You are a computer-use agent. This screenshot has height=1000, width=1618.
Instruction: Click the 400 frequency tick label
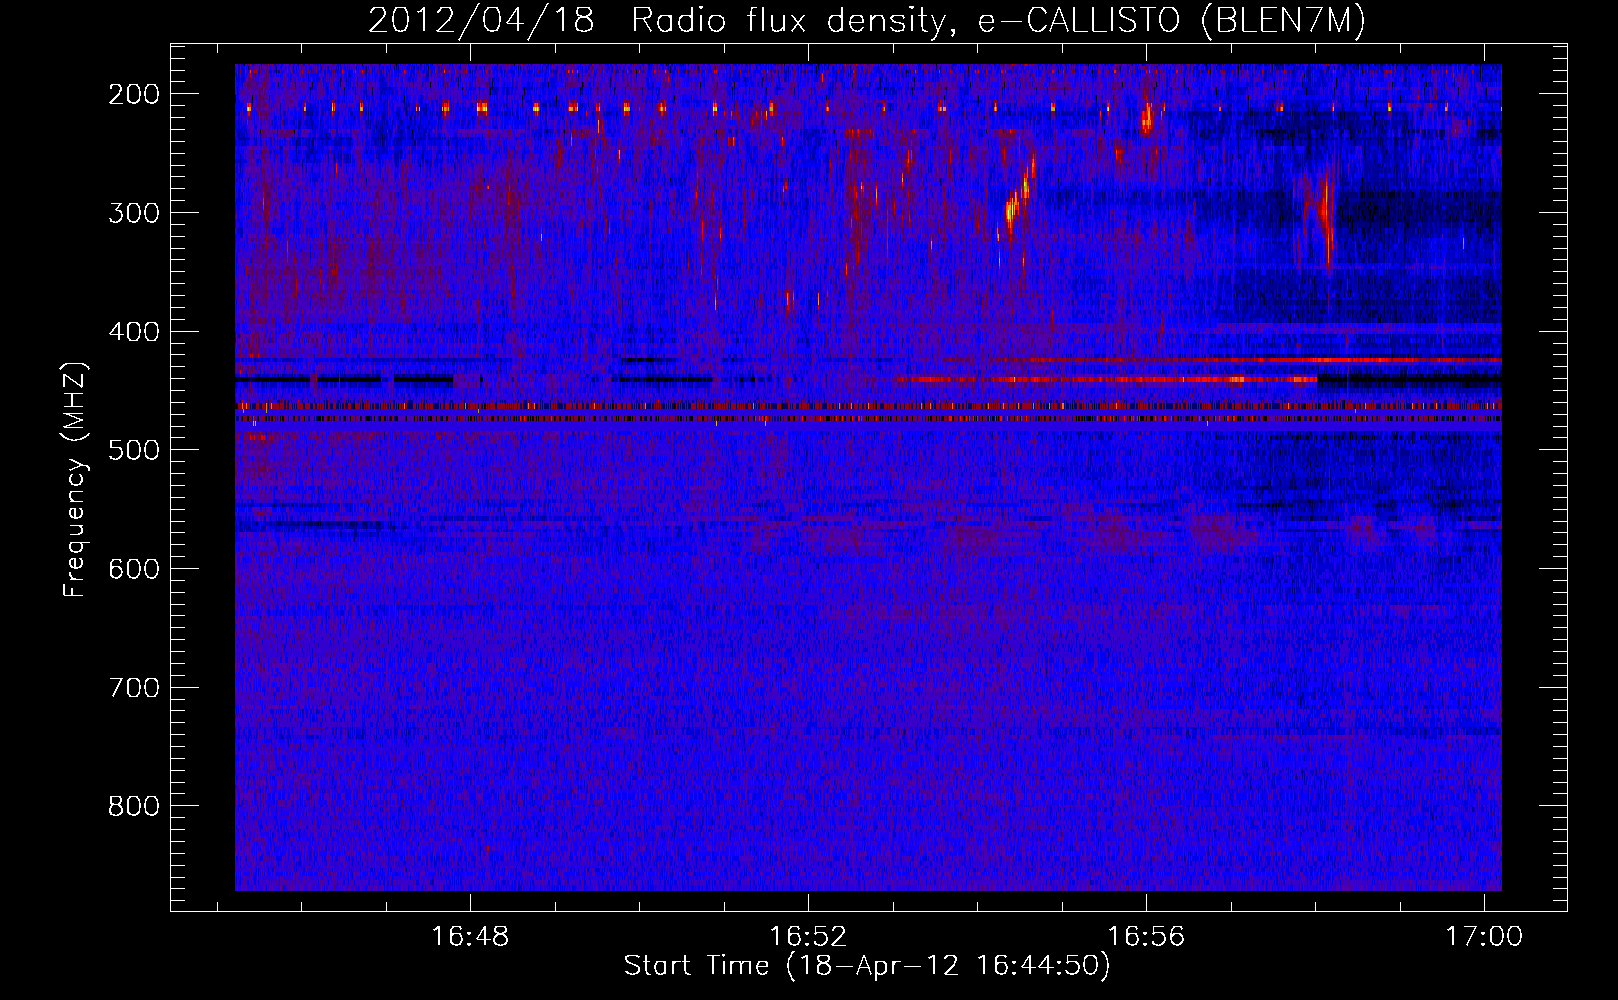pos(133,332)
